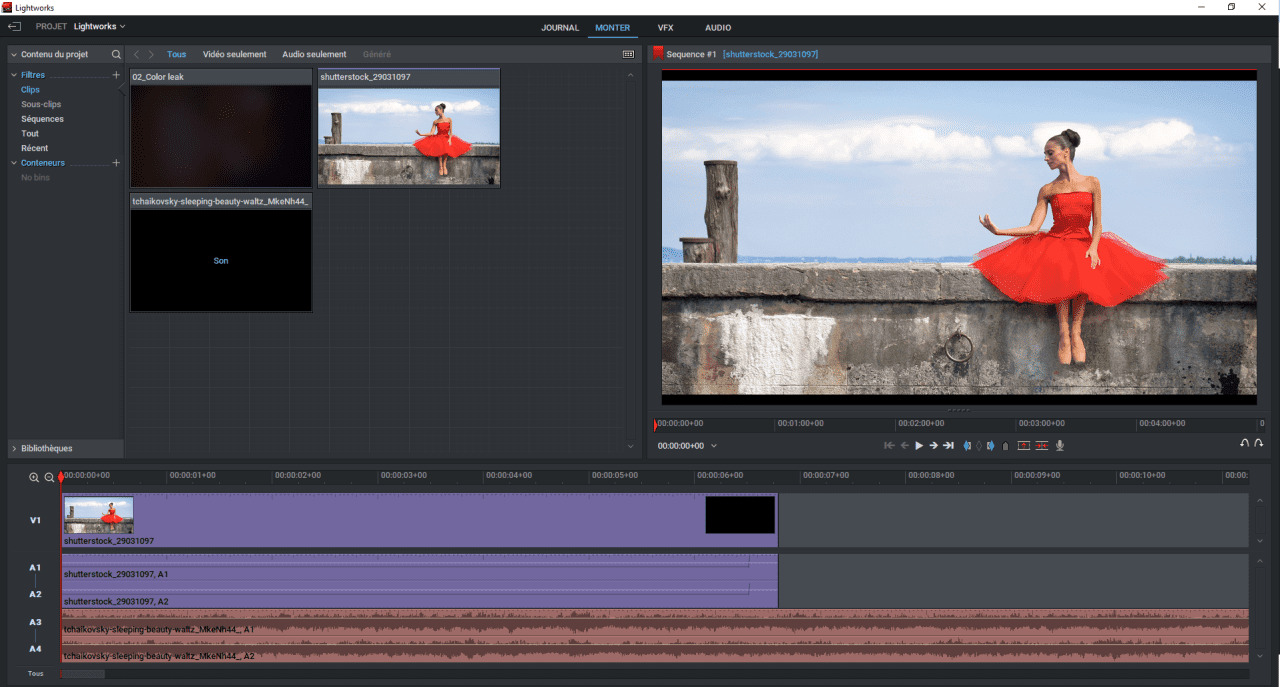1280x687 pixels.
Task: Click the project content search icon
Action: (116, 55)
